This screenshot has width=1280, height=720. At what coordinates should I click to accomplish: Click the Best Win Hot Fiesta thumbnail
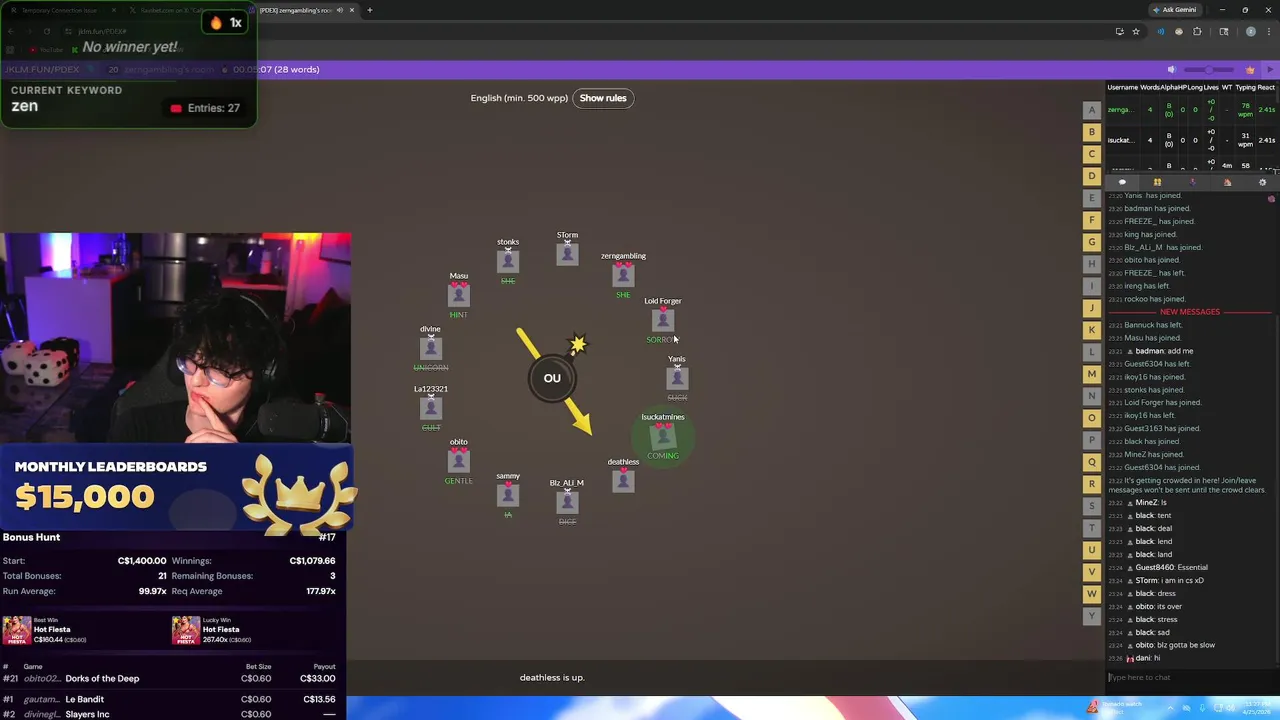16,630
